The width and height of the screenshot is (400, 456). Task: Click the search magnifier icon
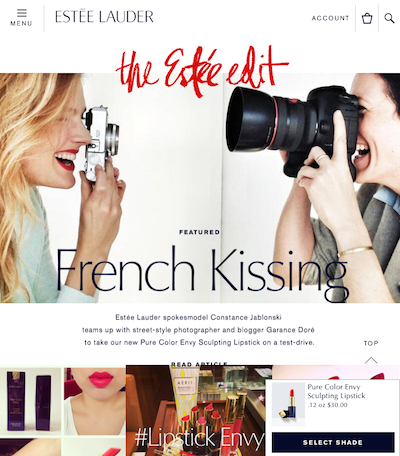pos(389,18)
